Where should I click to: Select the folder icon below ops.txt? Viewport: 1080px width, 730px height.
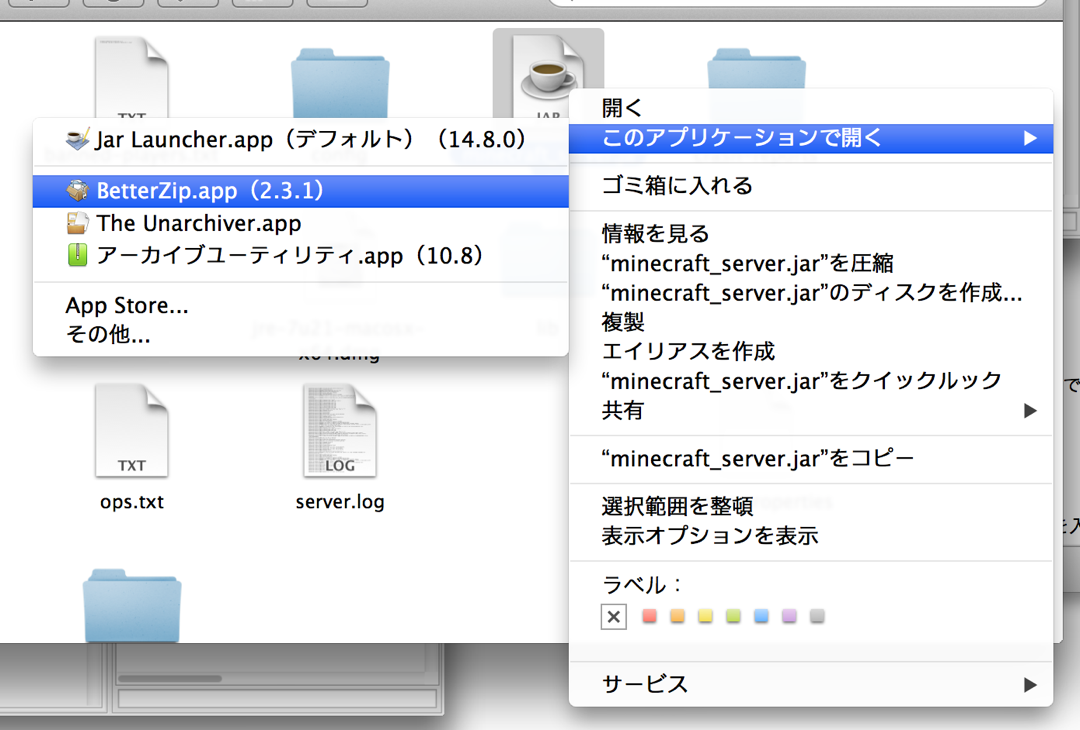click(132, 606)
